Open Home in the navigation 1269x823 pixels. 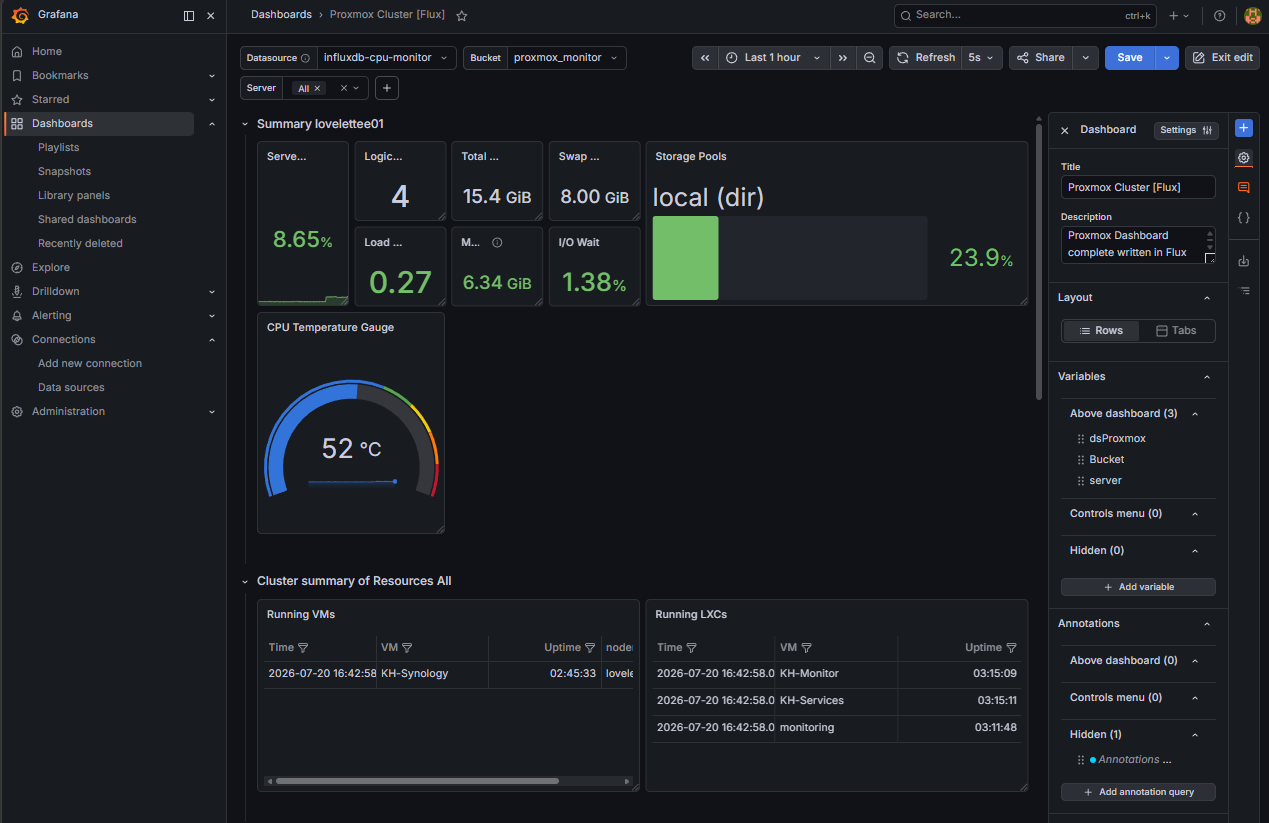pos(46,51)
